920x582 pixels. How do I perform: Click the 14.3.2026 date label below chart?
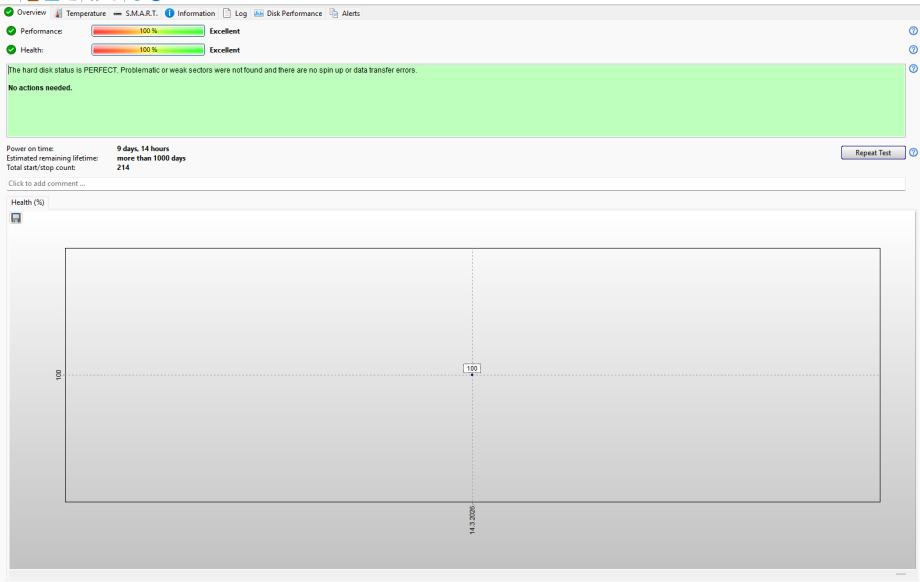(472, 519)
